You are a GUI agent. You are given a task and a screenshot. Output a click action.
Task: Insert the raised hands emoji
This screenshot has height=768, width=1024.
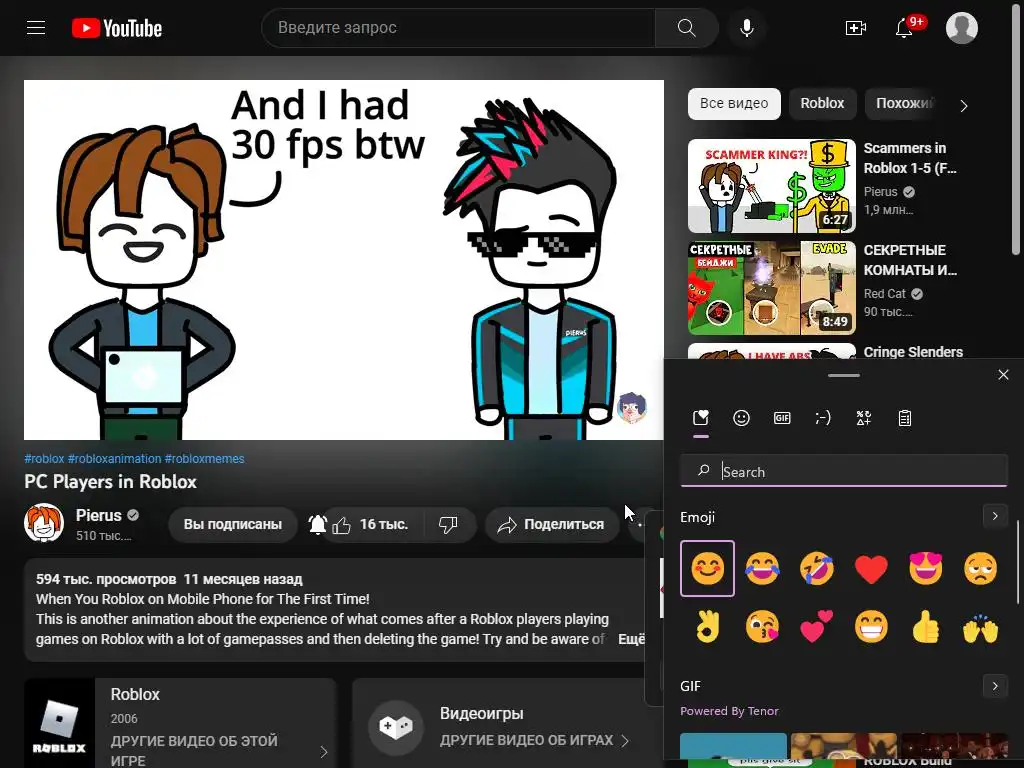[980, 626]
